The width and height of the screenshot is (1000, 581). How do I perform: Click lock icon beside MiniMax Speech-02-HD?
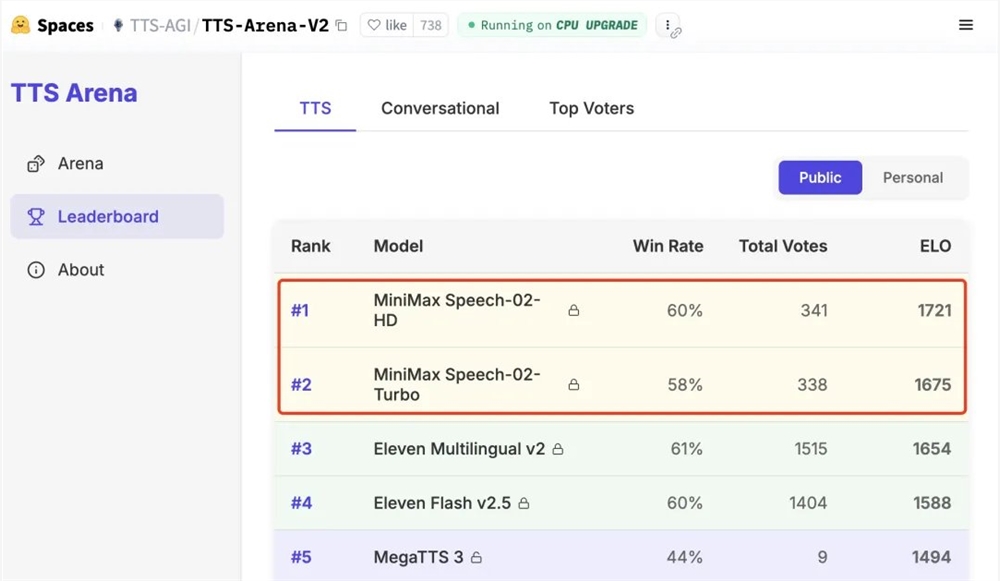tap(574, 311)
